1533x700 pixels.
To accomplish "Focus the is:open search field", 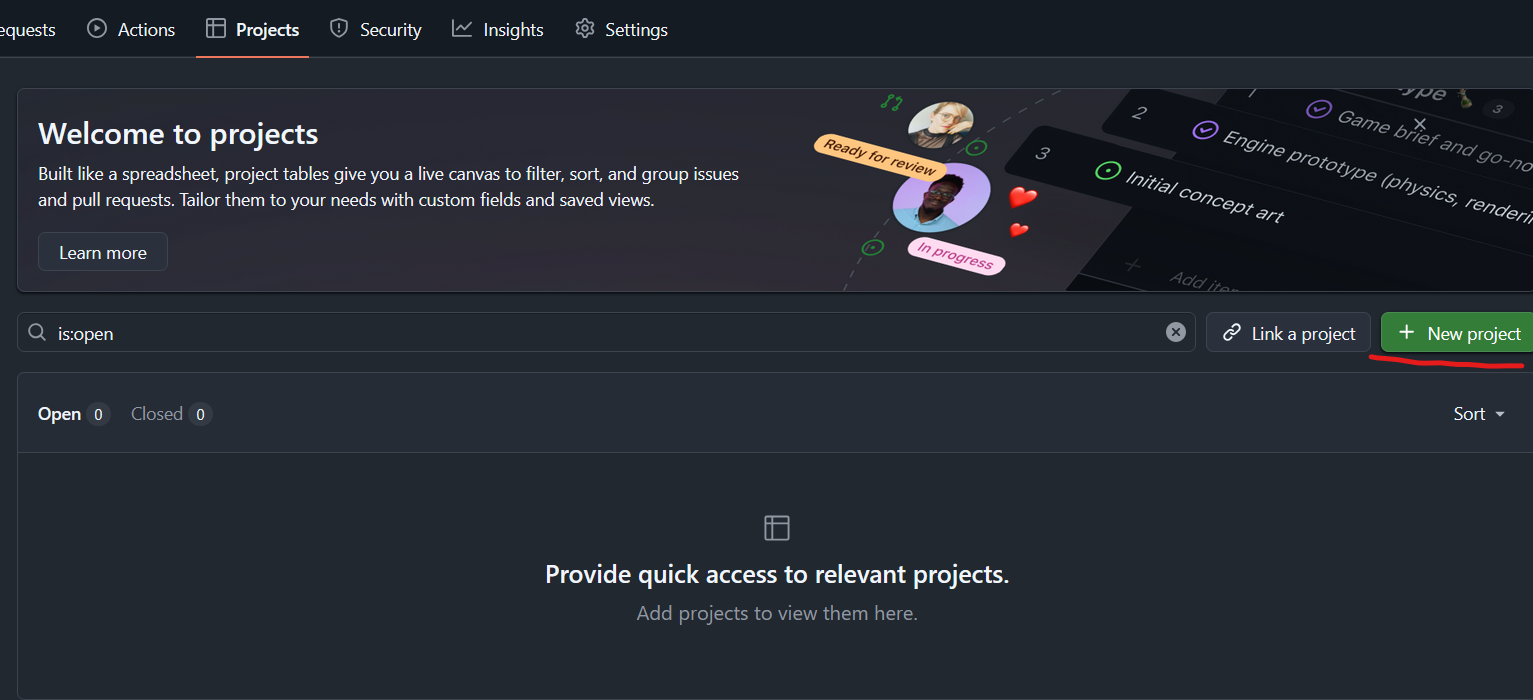I will click(600, 333).
